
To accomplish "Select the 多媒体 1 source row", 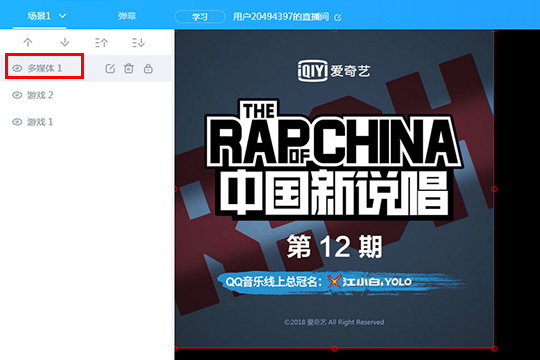I will pyautogui.click(x=86, y=68).
